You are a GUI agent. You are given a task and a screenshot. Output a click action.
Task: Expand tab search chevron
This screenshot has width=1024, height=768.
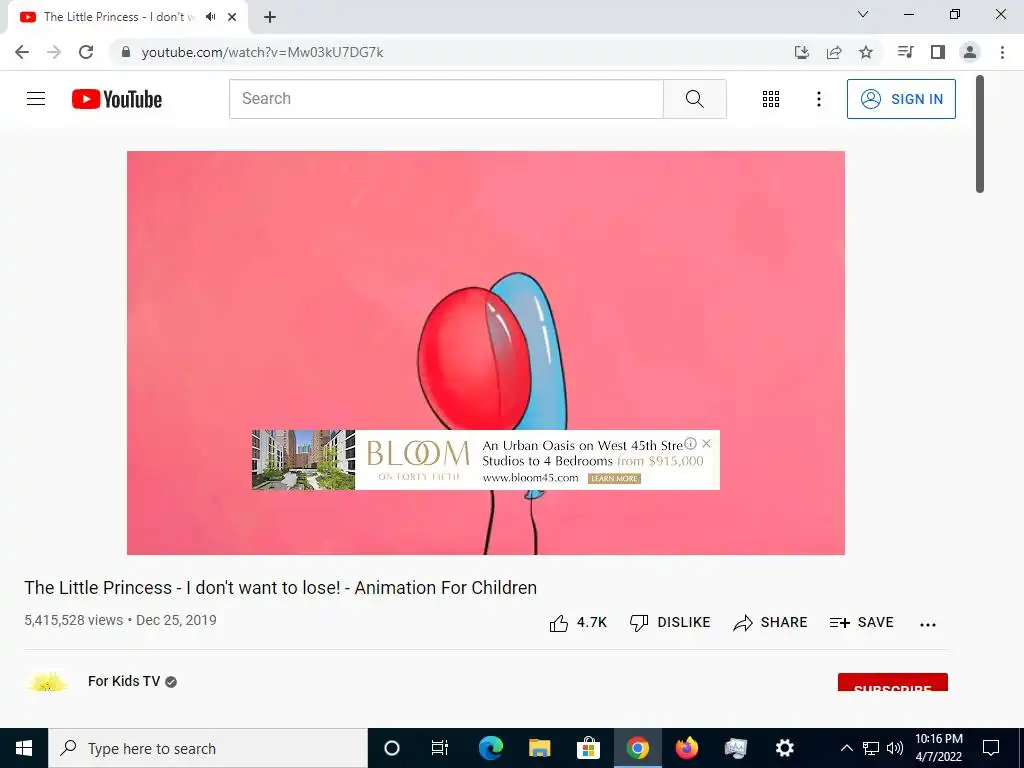point(863,14)
